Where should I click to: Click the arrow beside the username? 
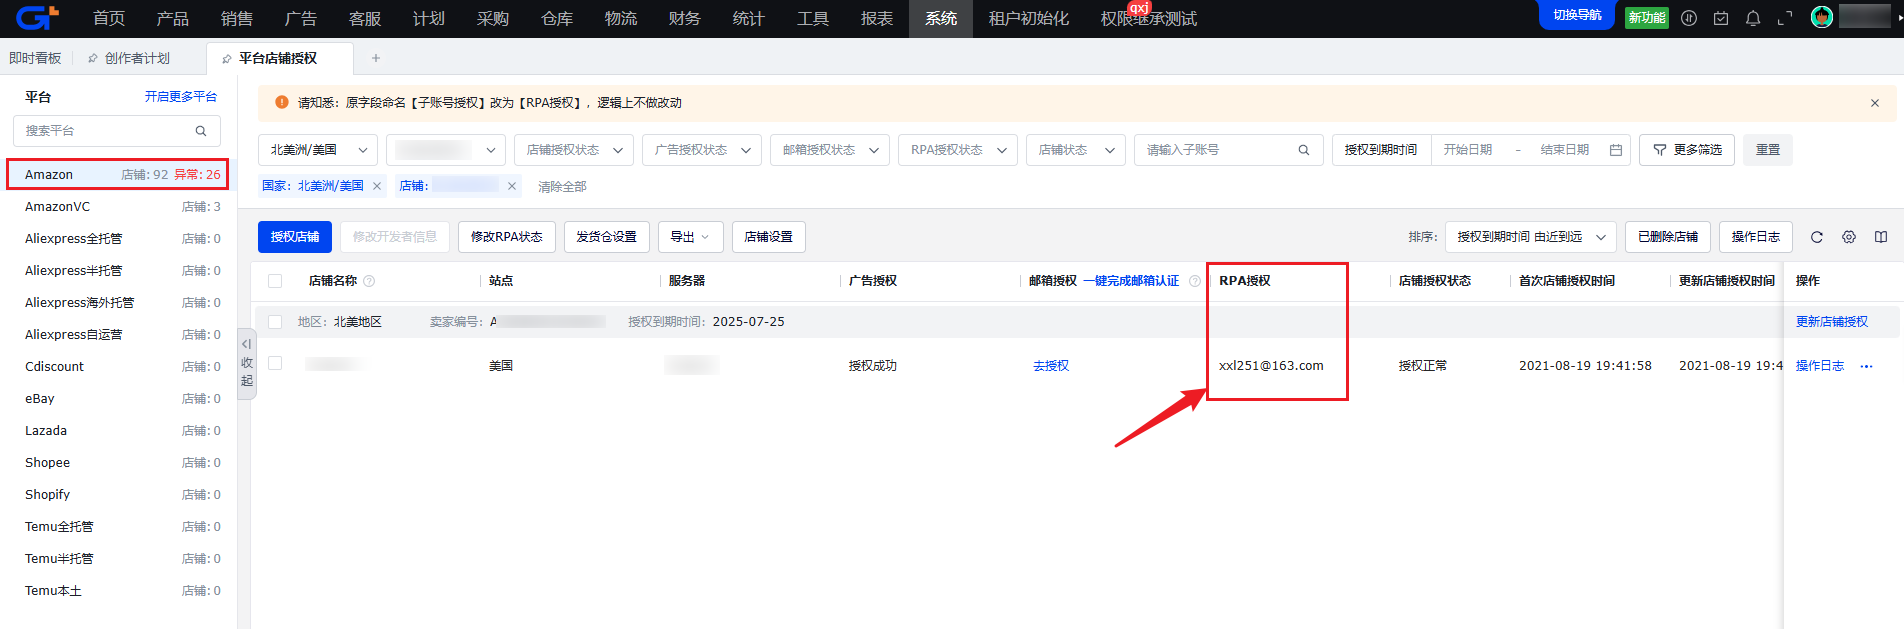pyautogui.click(x=1900, y=18)
